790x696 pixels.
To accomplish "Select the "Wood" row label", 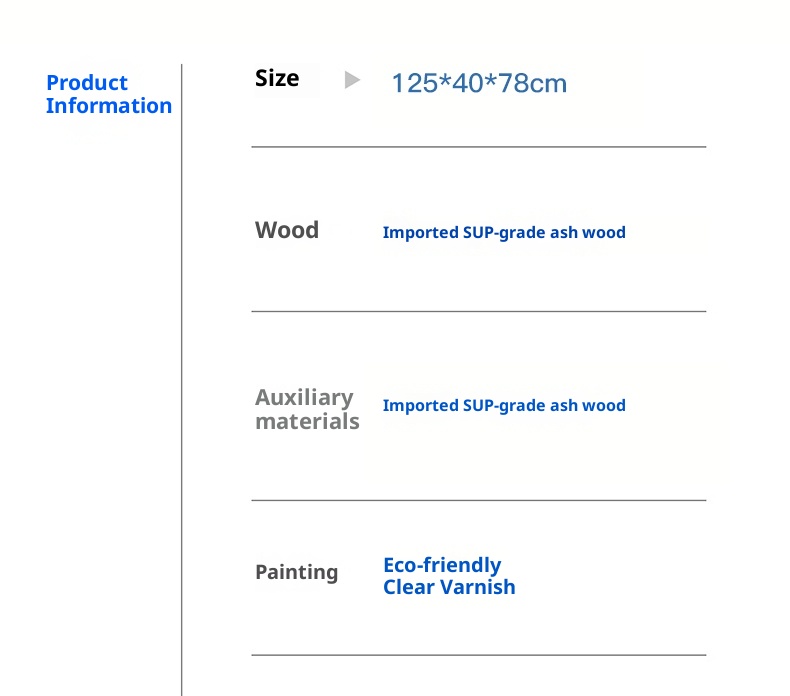I will (x=287, y=230).
